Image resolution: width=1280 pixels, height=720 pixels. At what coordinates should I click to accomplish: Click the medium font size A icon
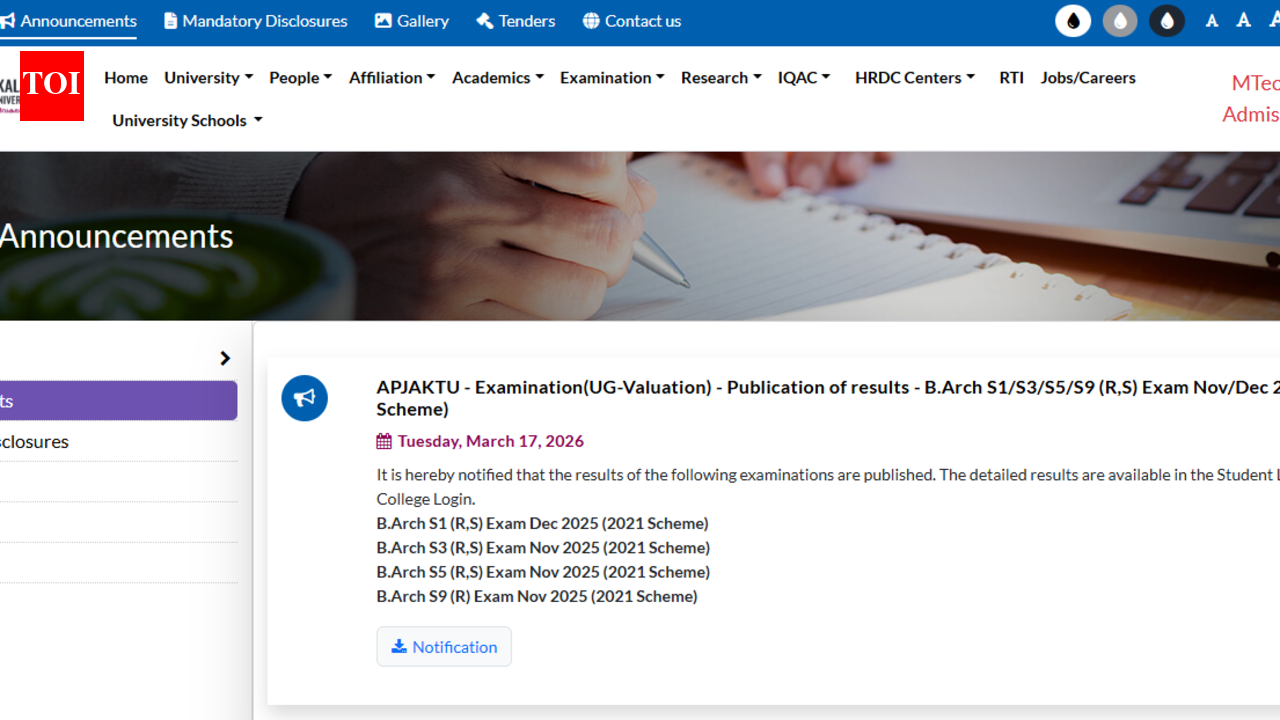[1243, 21]
